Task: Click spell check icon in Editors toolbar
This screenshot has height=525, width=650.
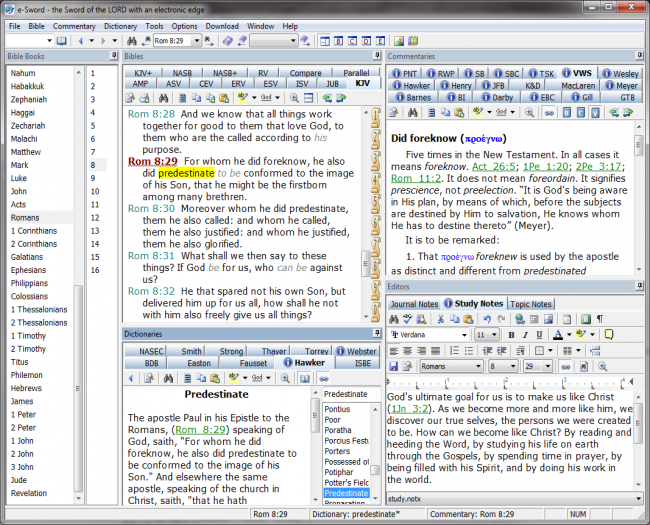Action: 407,319
